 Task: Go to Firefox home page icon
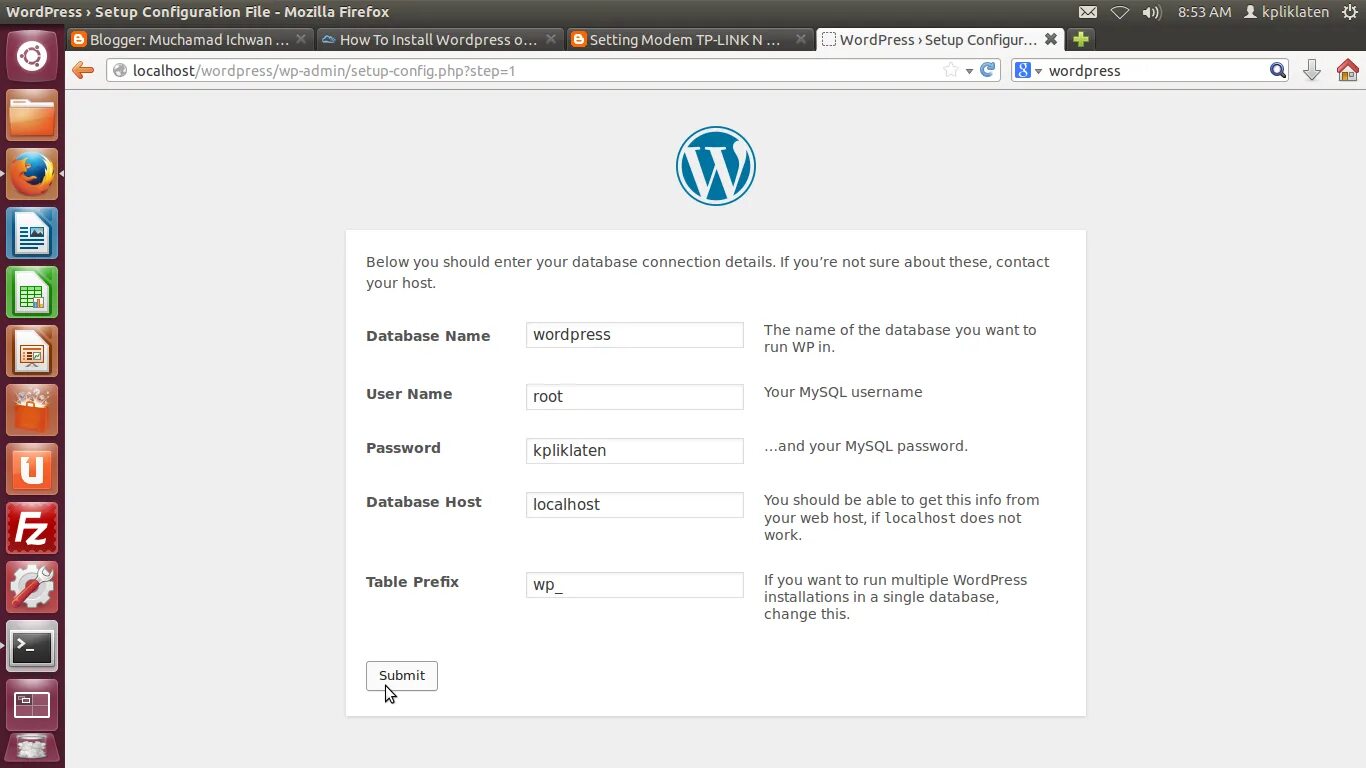pos(1347,70)
